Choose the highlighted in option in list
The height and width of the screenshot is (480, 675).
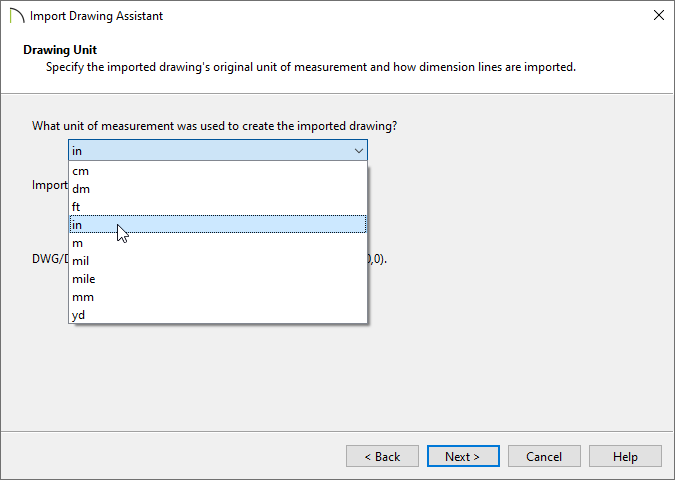click(x=218, y=224)
